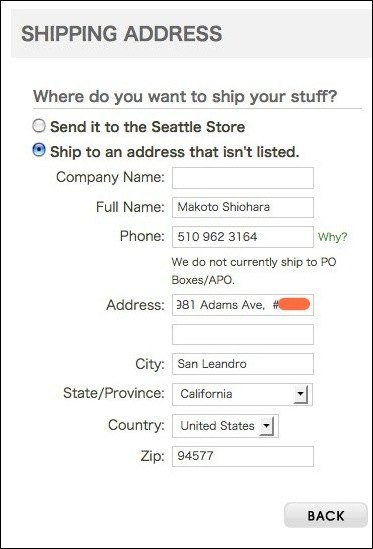373x549 pixels.
Task: Click the first Address line field
Action: 243,305
